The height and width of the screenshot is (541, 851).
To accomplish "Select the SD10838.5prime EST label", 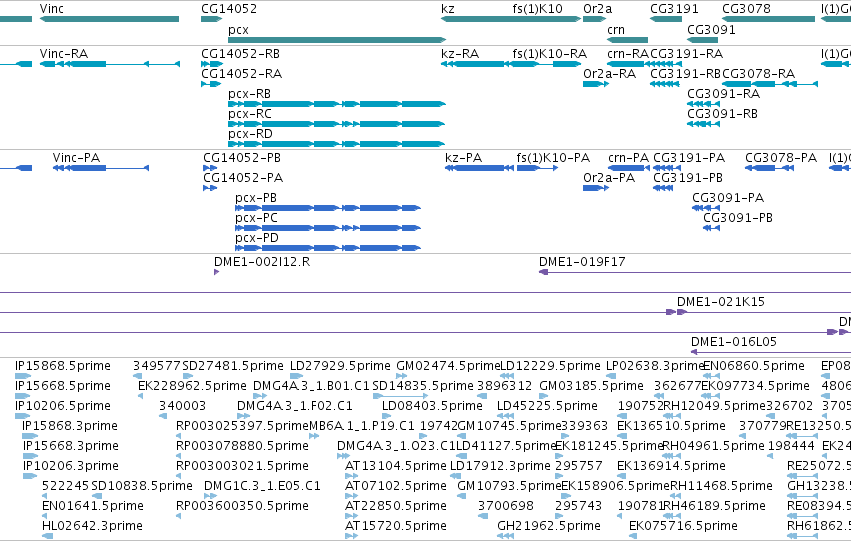I will click(142, 486).
